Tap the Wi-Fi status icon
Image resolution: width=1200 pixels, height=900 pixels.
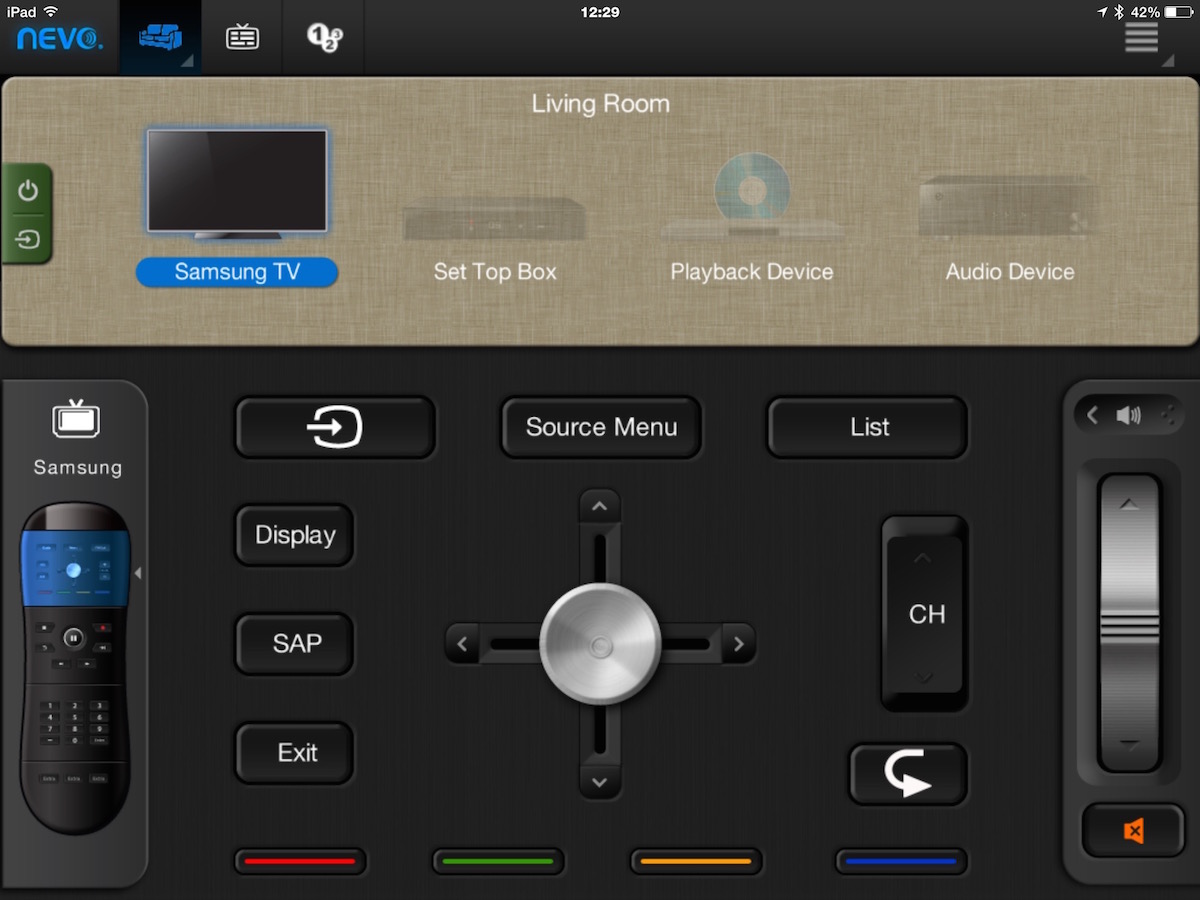pos(50,12)
